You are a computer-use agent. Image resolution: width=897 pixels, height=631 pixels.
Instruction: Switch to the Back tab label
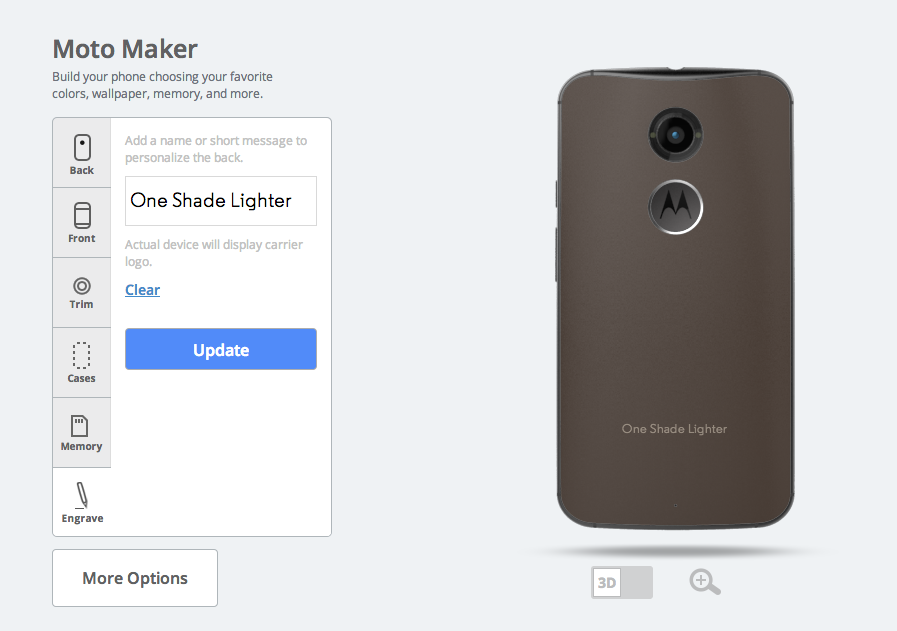(82, 170)
